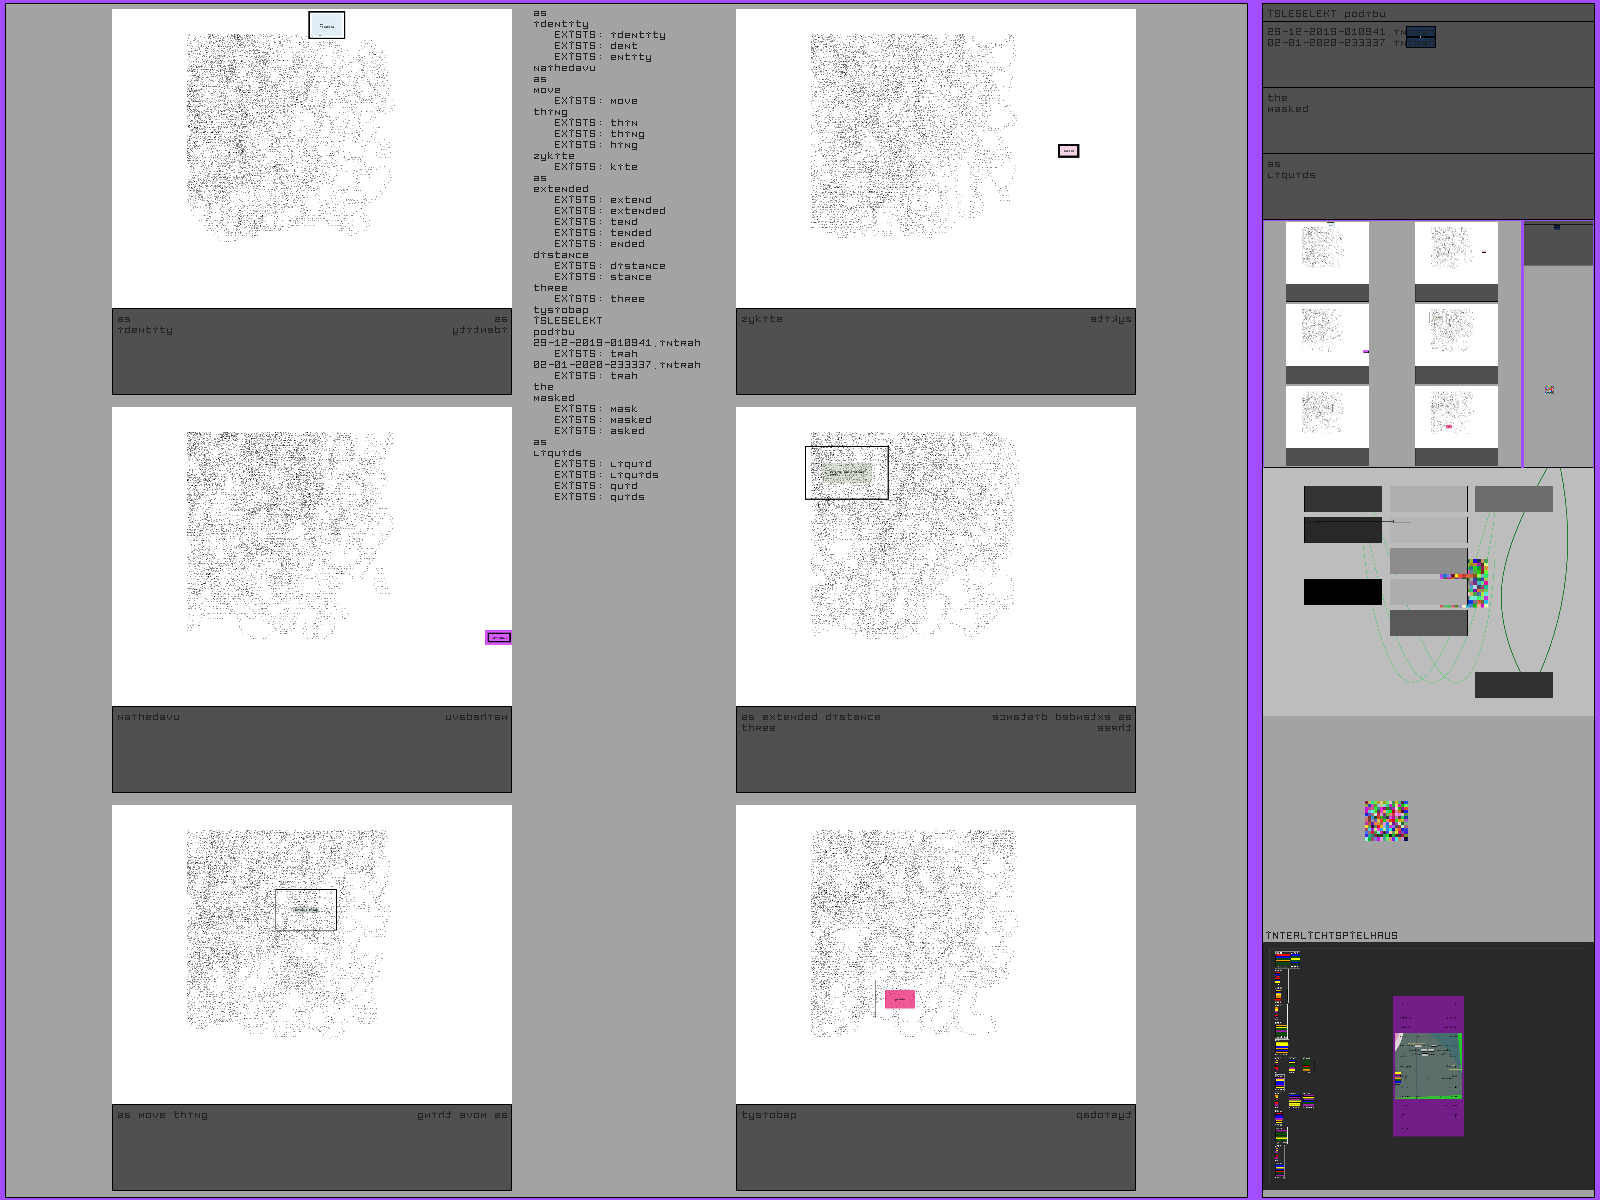Click the solid black rectangle in node panel

tap(1342, 592)
